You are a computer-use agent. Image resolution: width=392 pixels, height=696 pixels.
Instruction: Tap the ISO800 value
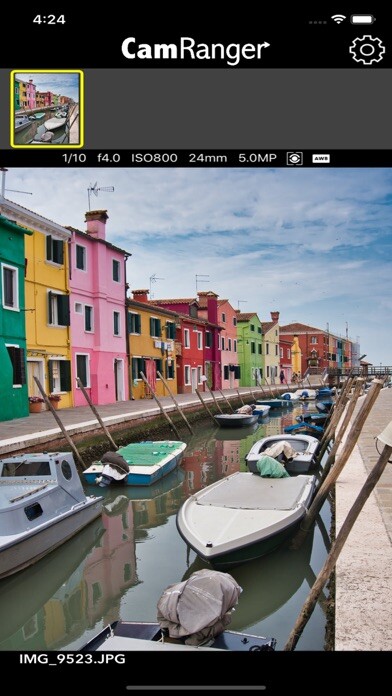154,158
